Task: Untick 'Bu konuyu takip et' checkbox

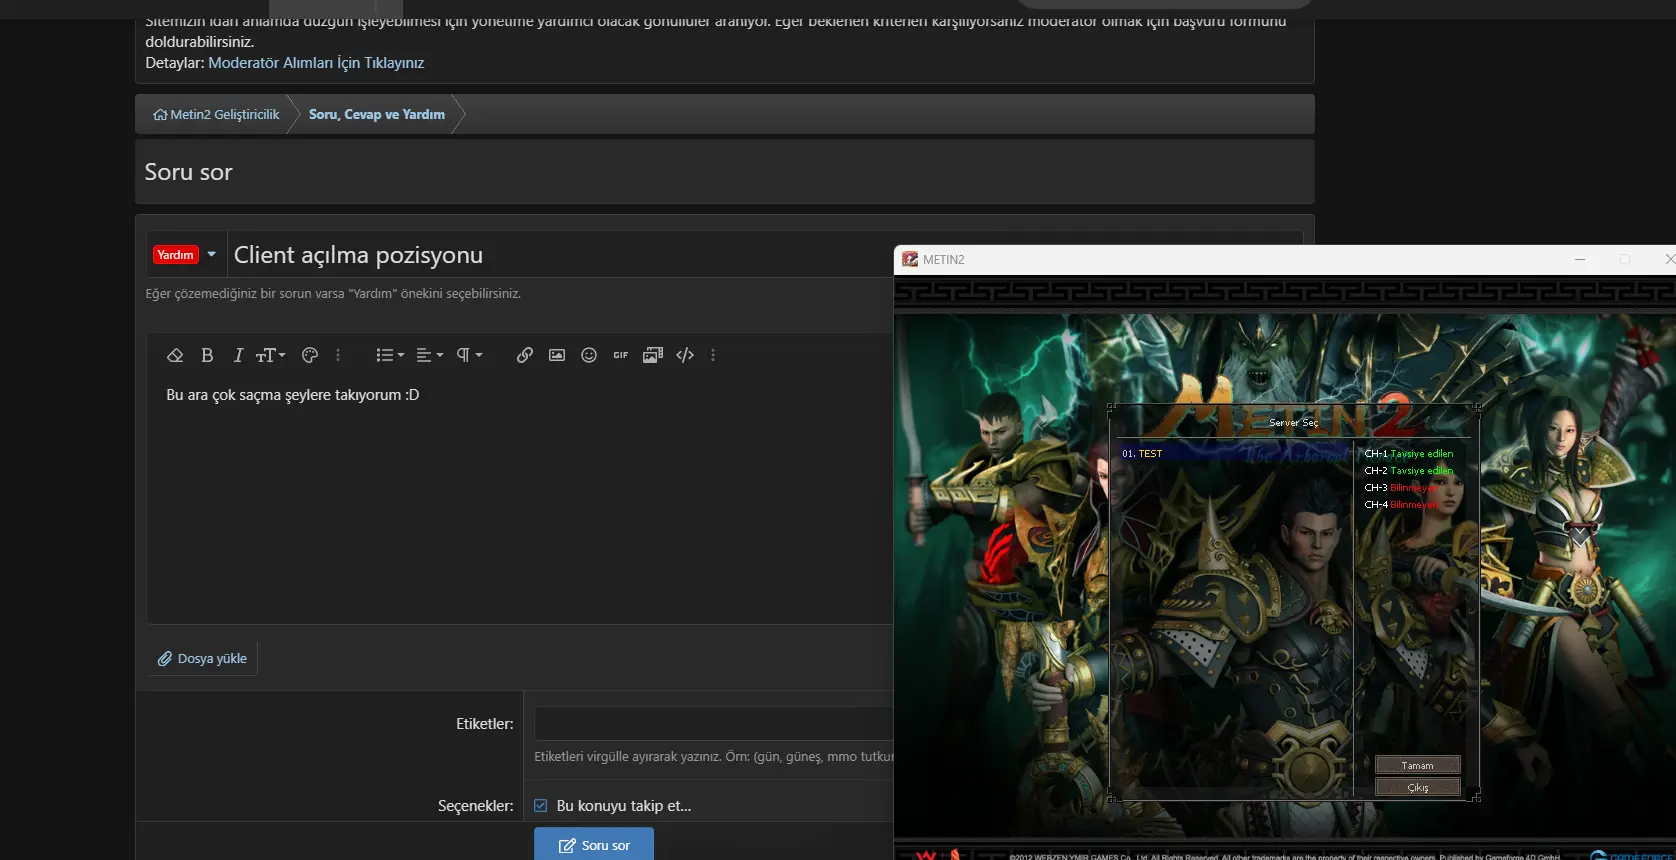Action: coord(541,806)
